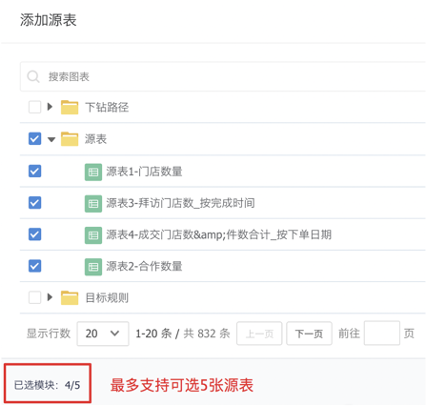Click the 源表1-门店数量 row text
This screenshot has height=406, width=427.
coord(144,172)
